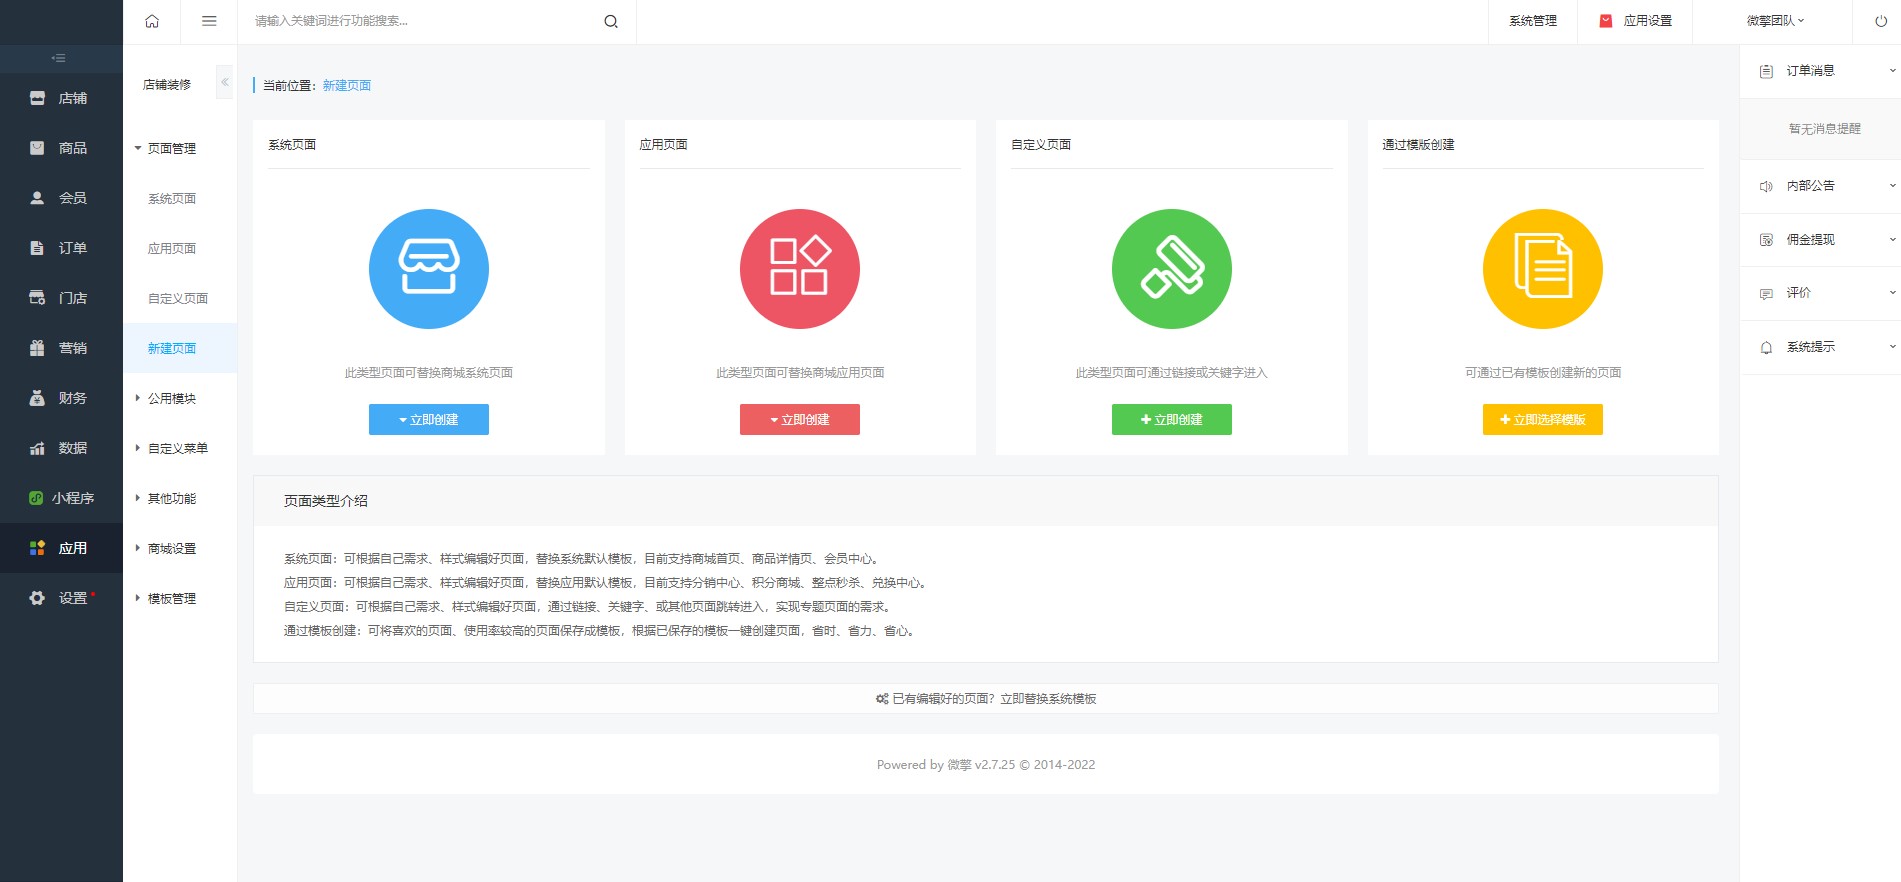
Task: Click the blue shop system page icon
Action: (x=428, y=268)
